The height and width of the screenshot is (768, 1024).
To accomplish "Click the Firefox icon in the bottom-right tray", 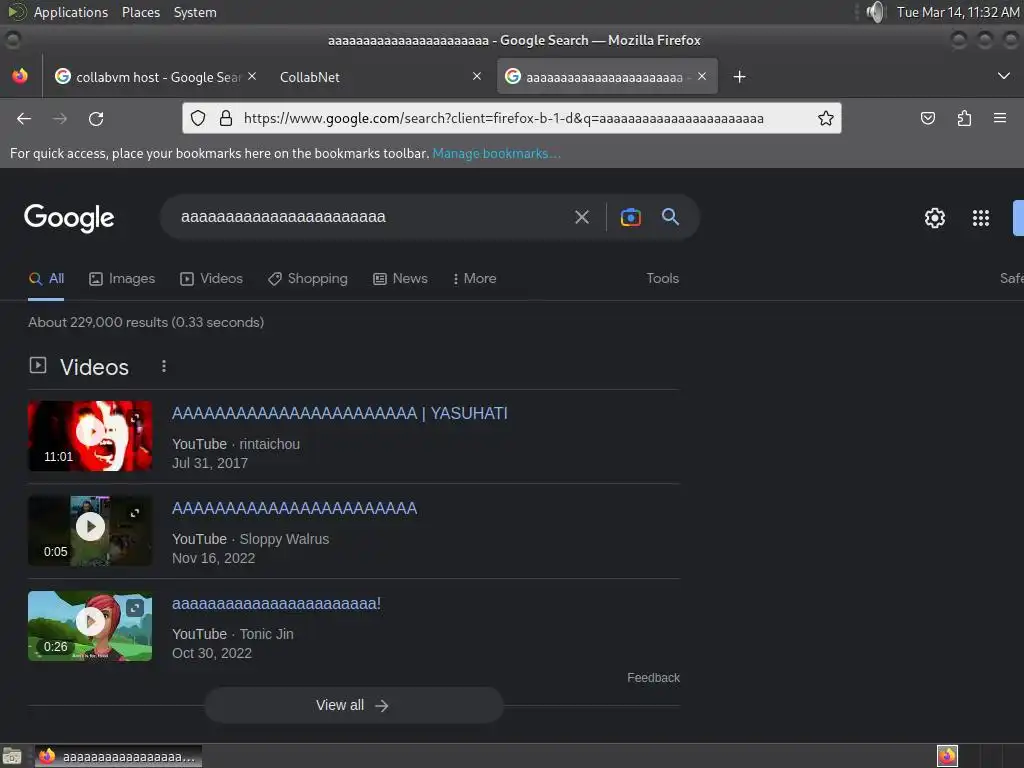I will (947, 756).
